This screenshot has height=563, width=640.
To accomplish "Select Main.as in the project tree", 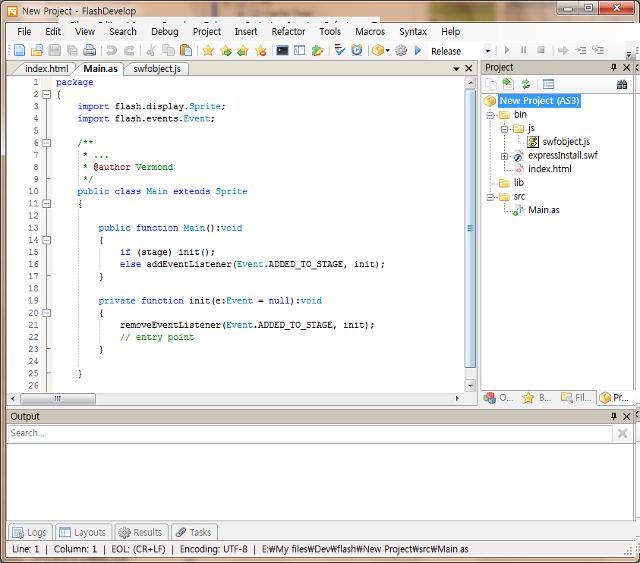I will tap(544, 210).
